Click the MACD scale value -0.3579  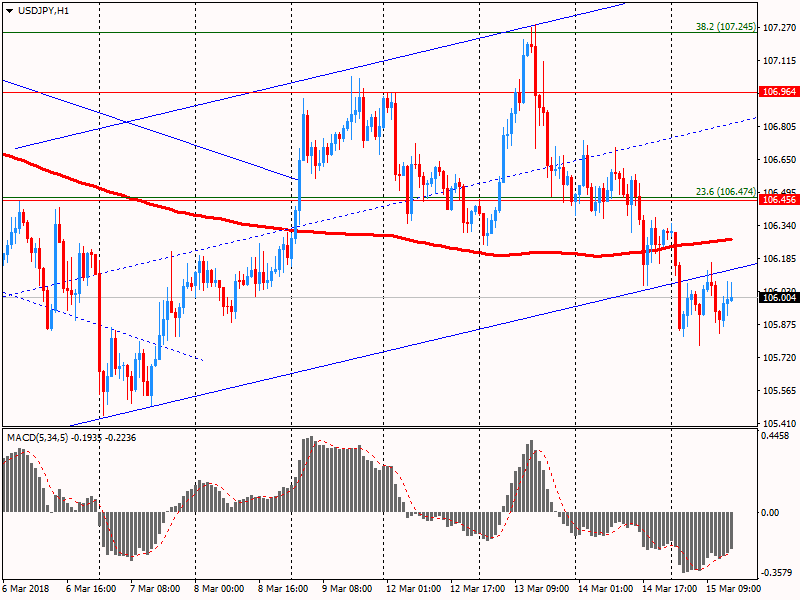coord(776,573)
